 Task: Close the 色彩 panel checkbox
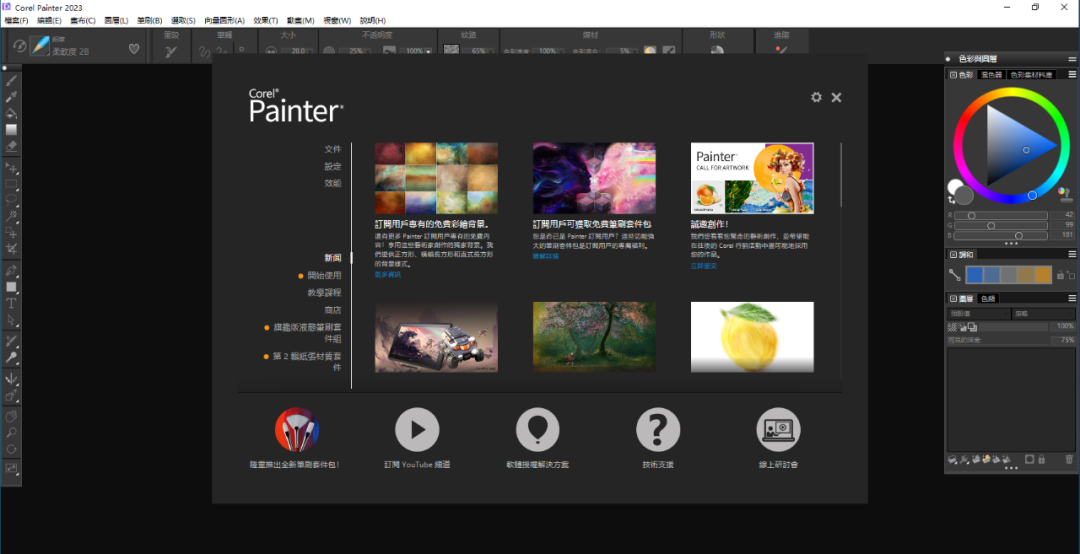click(x=953, y=74)
